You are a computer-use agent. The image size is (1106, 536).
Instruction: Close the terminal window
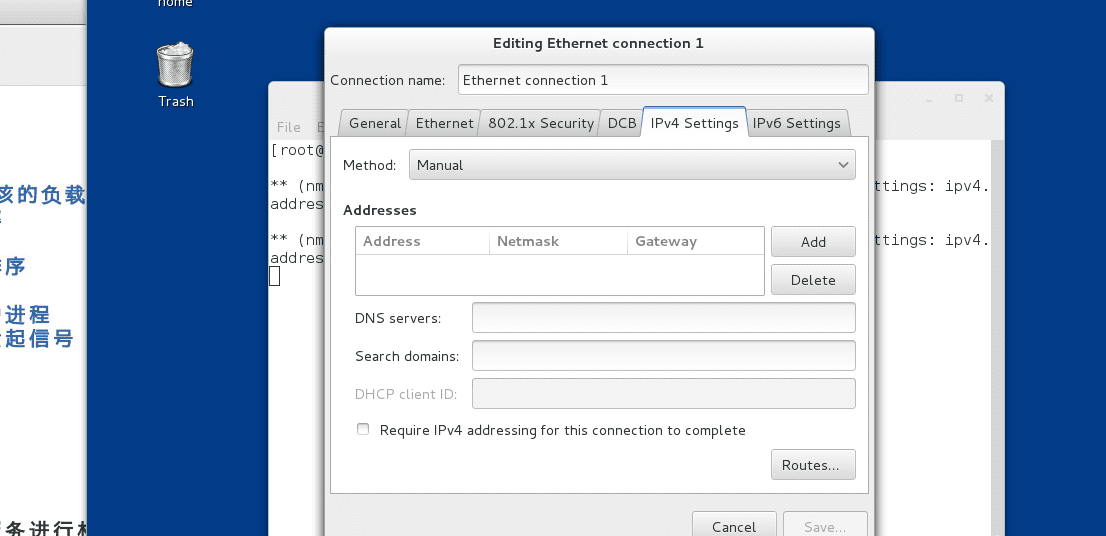(x=989, y=99)
